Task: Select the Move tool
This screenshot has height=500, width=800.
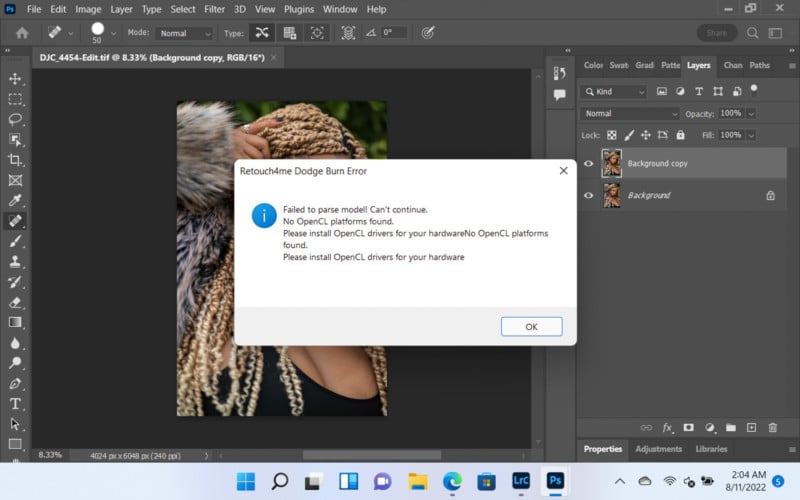Action: (x=15, y=78)
